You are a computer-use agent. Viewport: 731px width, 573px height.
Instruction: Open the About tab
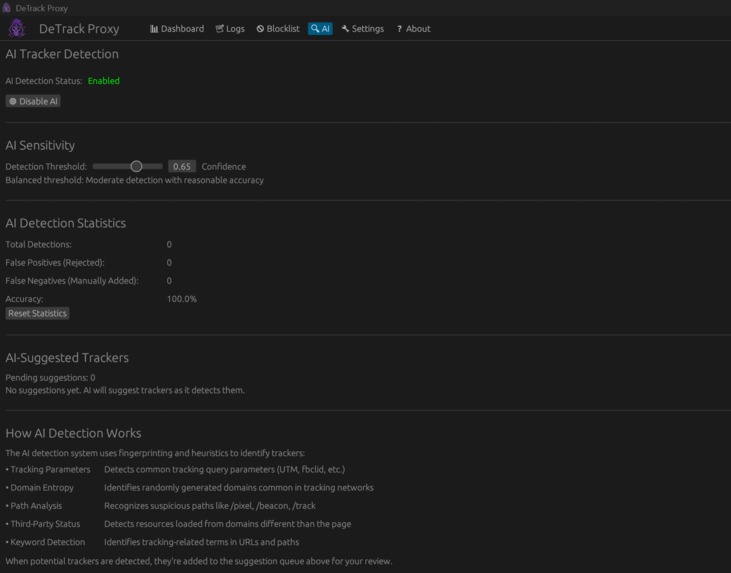coord(413,29)
